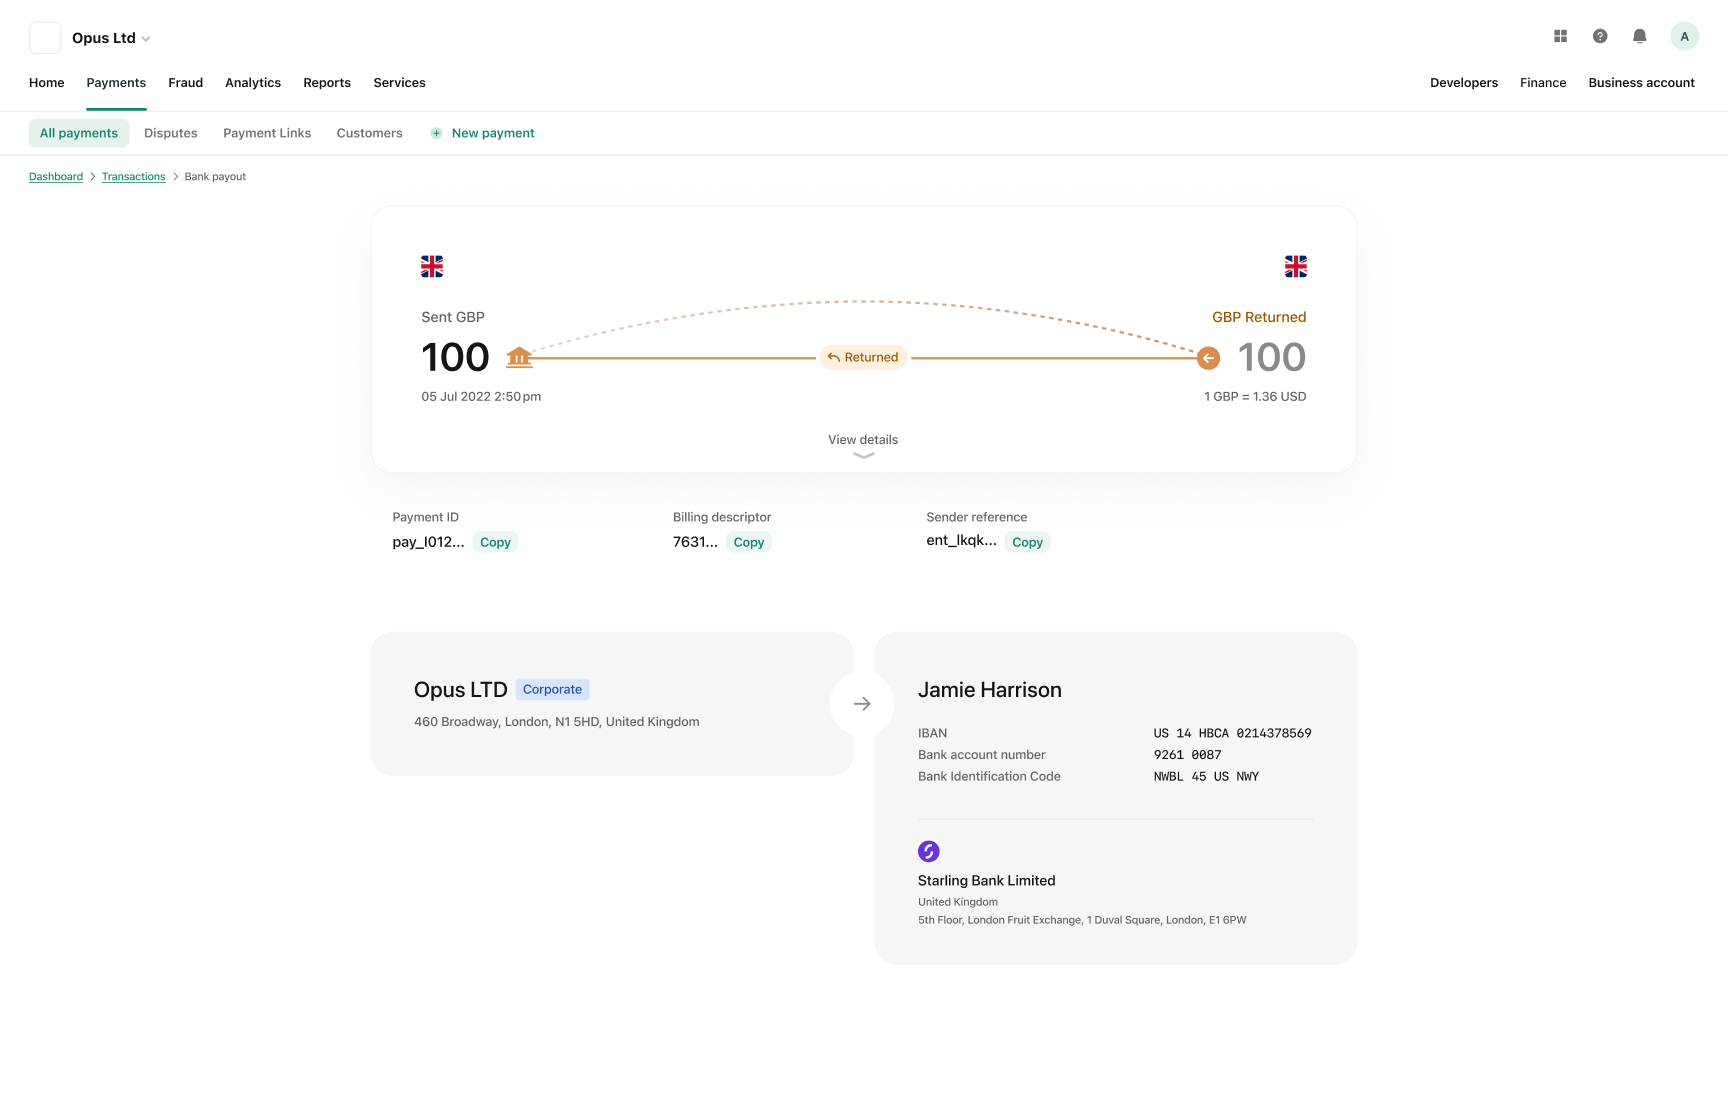
Task: Click the plus icon beside New payment
Action: [x=436, y=133]
